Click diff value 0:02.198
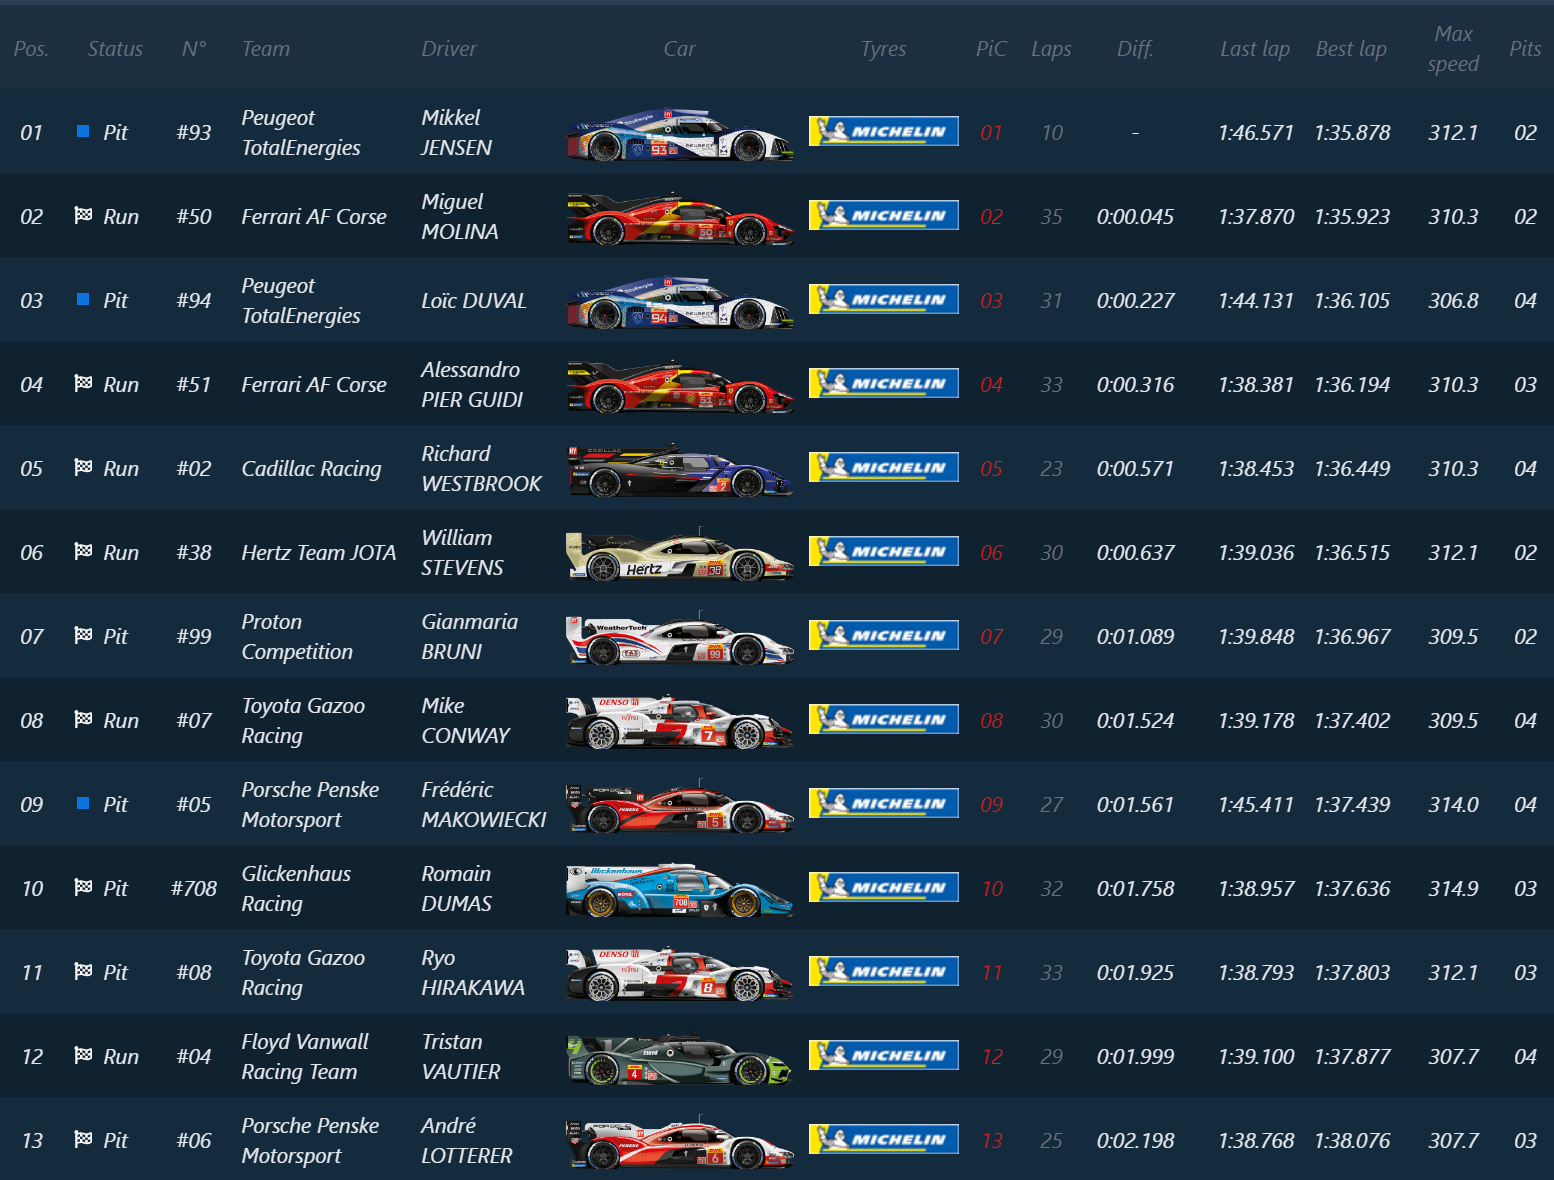The image size is (1554, 1180). [x=1135, y=1140]
